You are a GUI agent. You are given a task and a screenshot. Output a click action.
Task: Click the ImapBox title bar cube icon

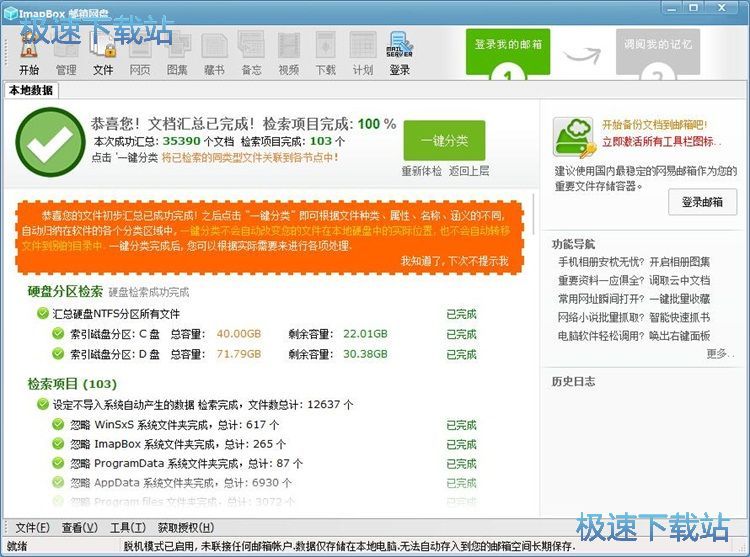tap(10, 13)
